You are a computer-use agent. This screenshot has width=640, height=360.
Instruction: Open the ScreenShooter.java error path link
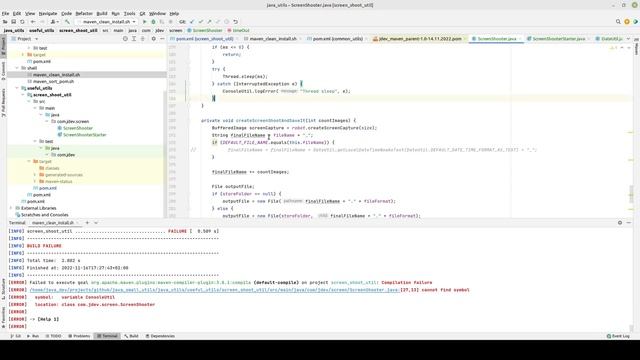tap(215, 290)
